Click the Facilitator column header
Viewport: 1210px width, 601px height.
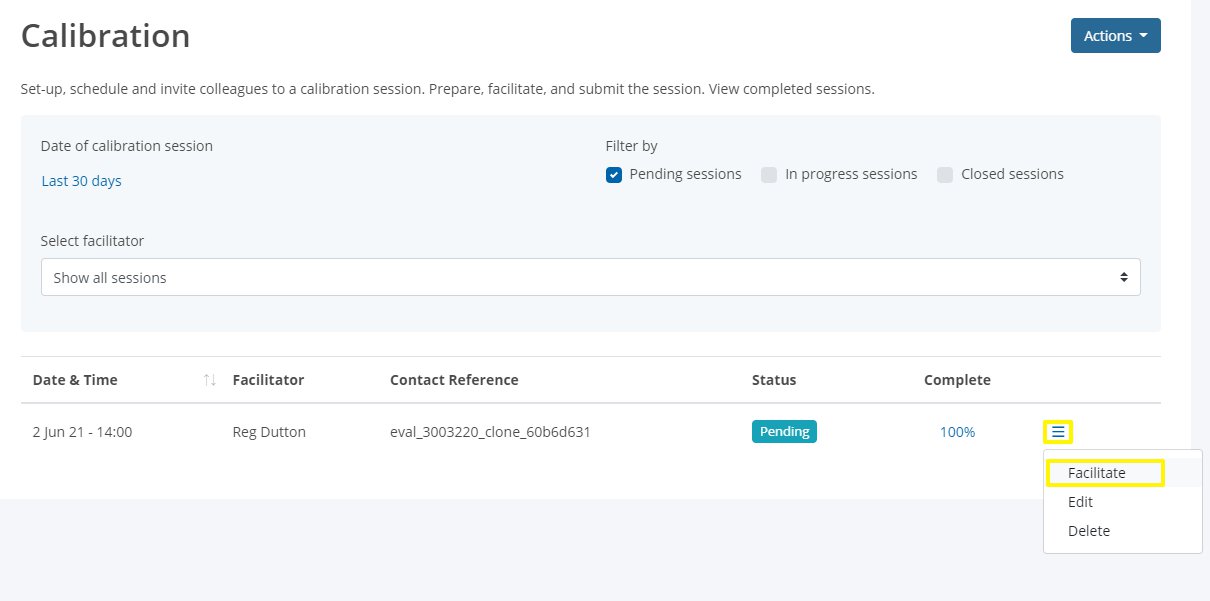[268, 380]
